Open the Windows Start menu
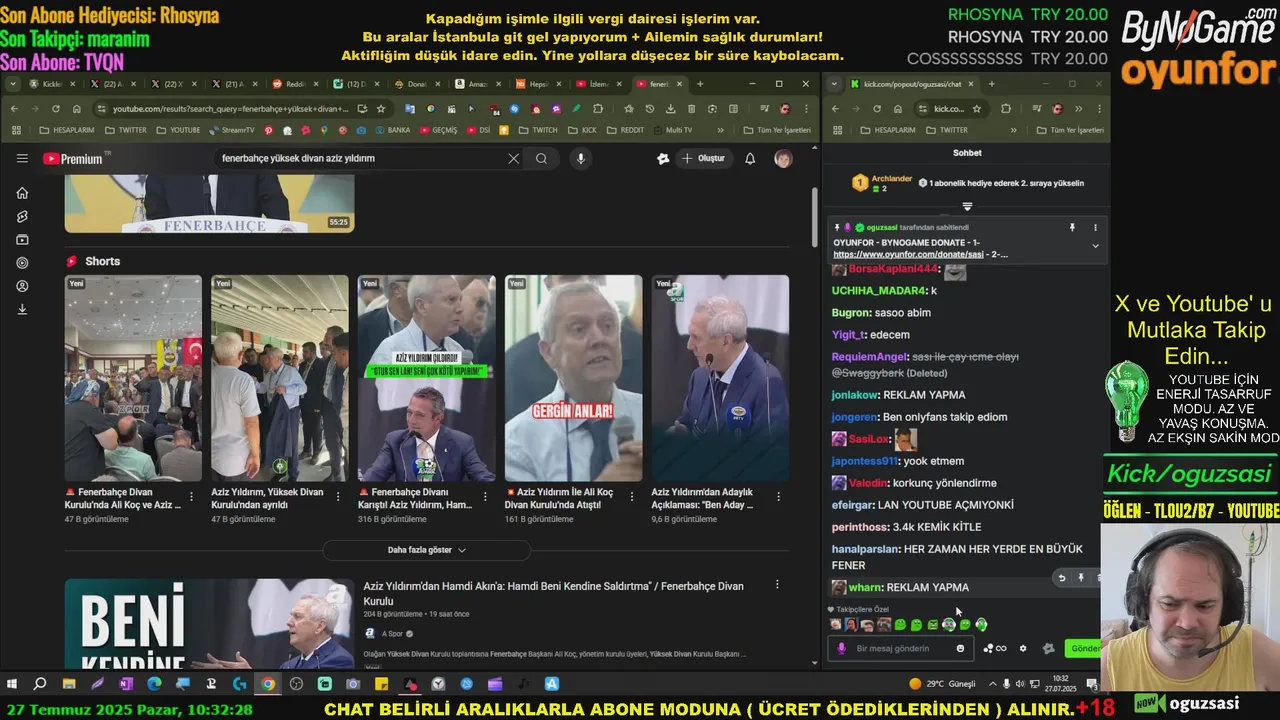 pos(12,684)
